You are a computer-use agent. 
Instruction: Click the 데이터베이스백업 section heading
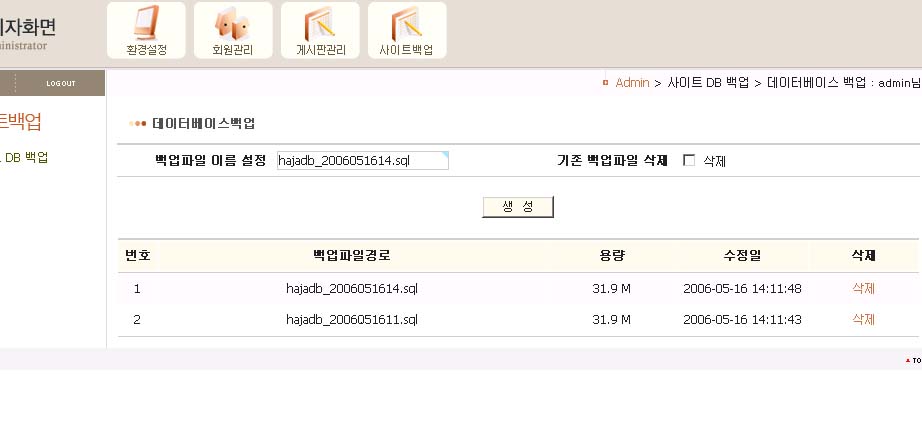tap(203, 123)
